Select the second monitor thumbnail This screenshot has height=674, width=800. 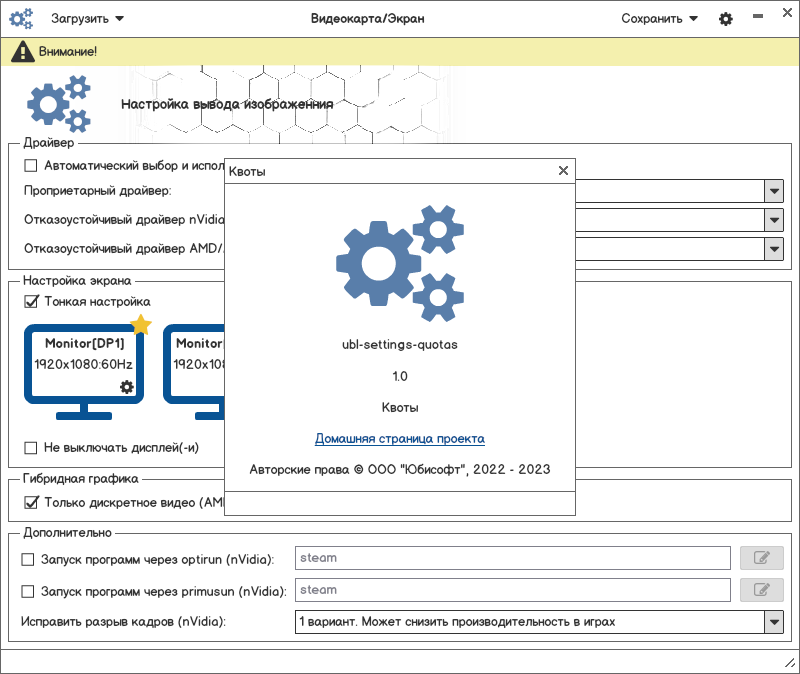point(194,372)
